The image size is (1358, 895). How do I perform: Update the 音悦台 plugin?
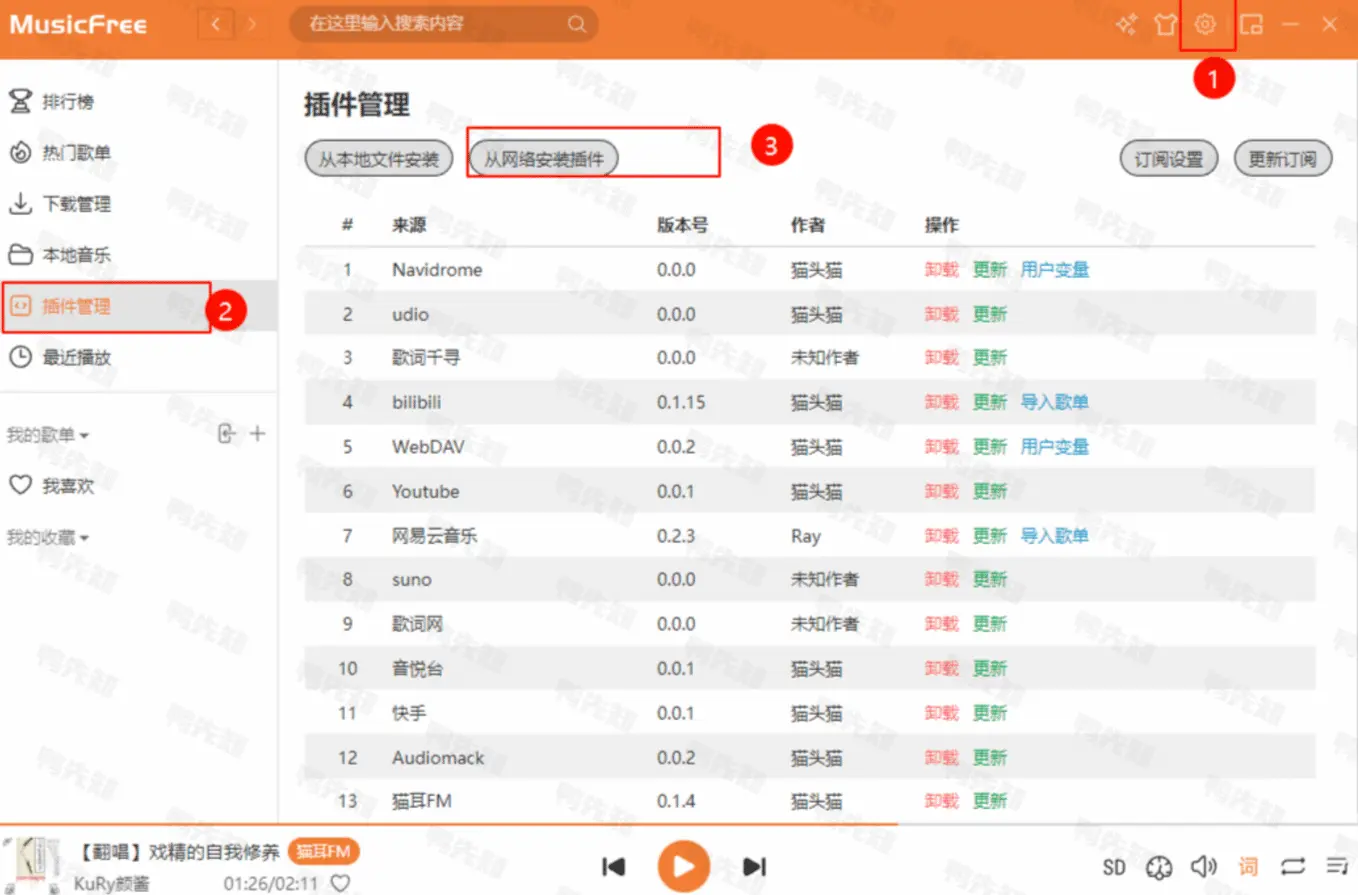[990, 668]
